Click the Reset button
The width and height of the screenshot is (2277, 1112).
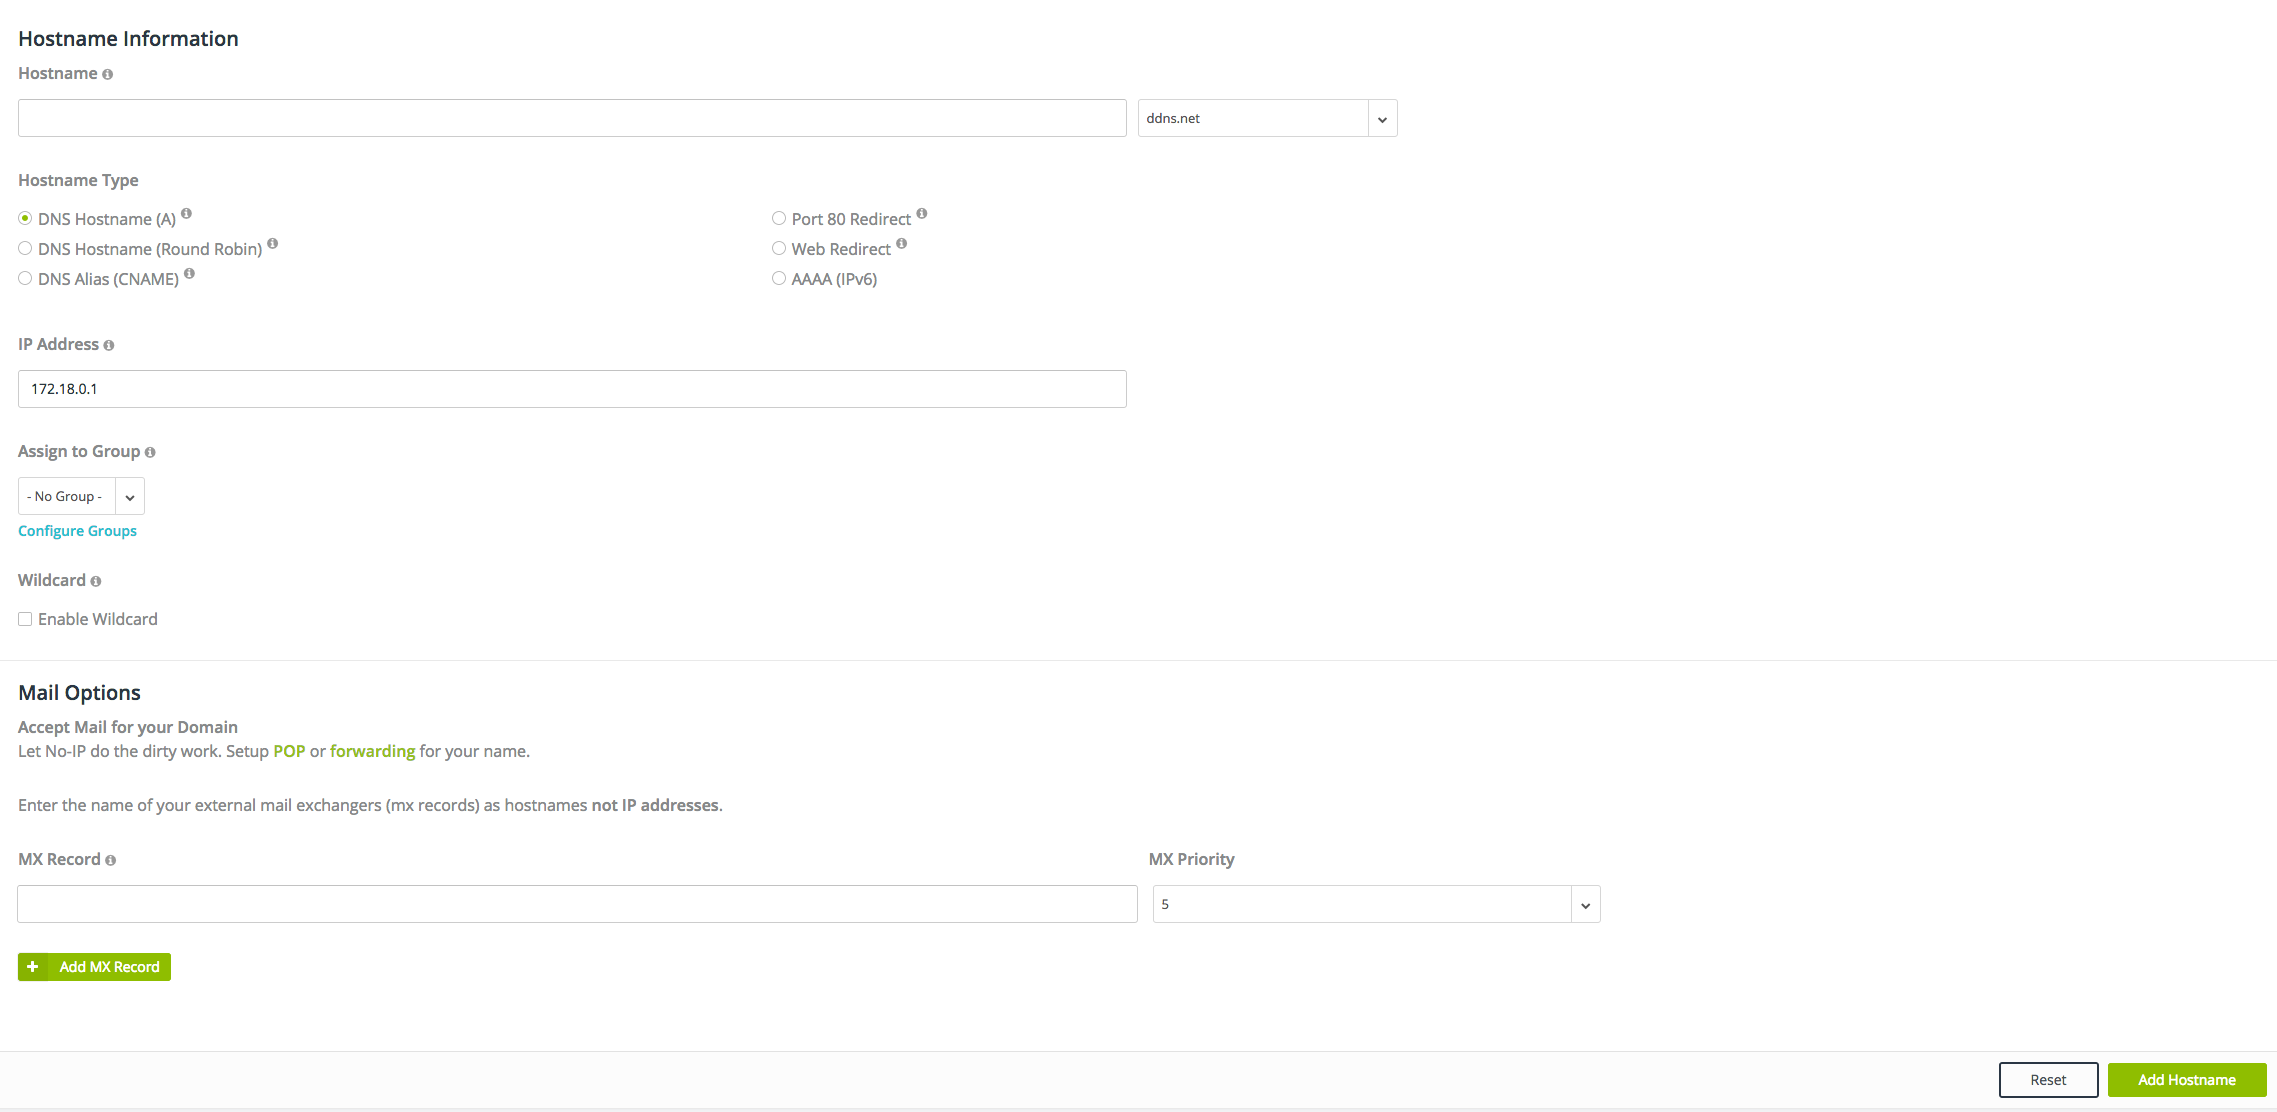click(2048, 1079)
